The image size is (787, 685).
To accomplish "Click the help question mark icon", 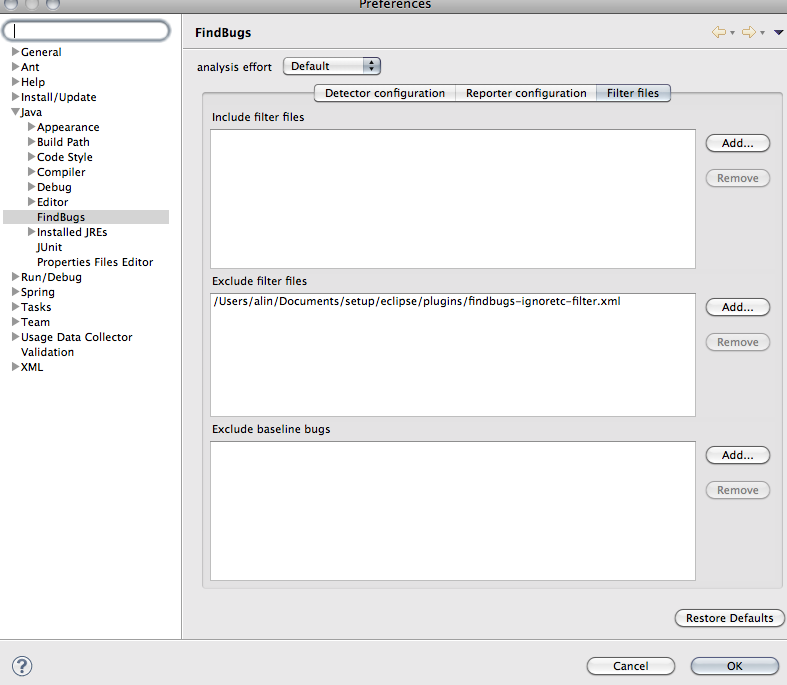I will coord(22,666).
